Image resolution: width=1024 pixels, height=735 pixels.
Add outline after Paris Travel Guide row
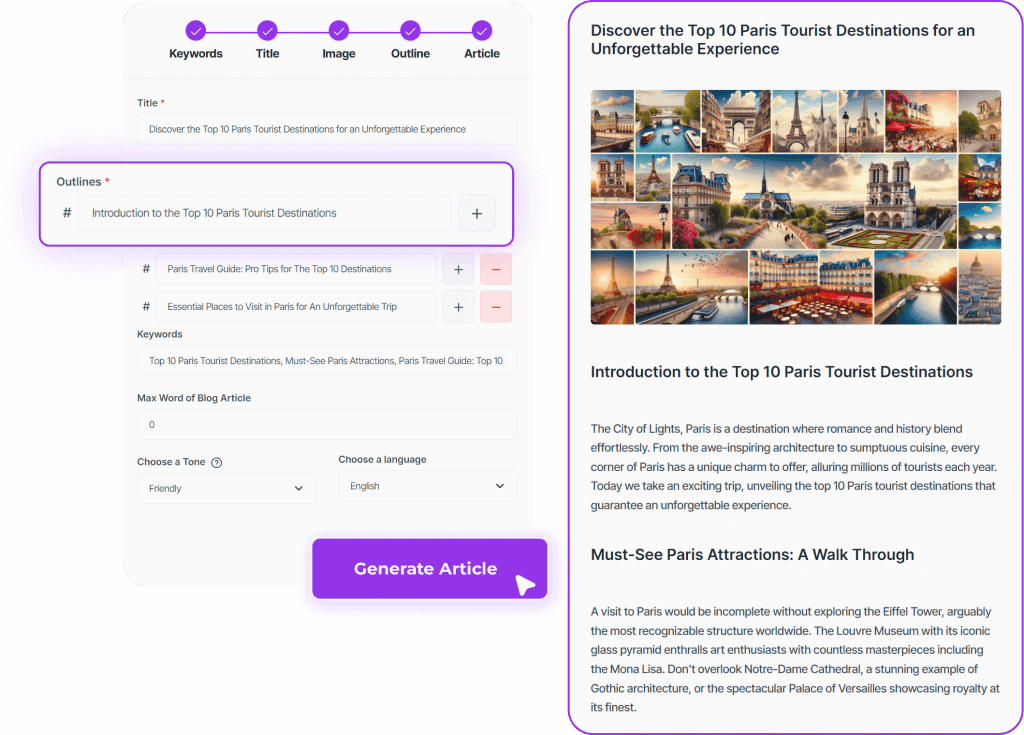(458, 269)
